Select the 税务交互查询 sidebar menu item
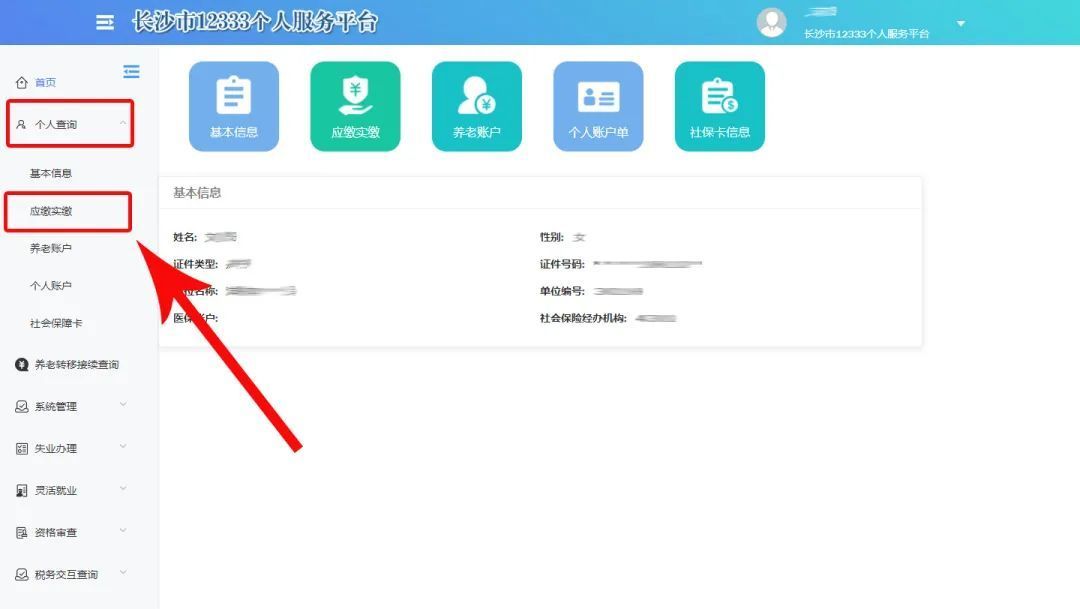The image size is (1080, 609). [x=63, y=574]
